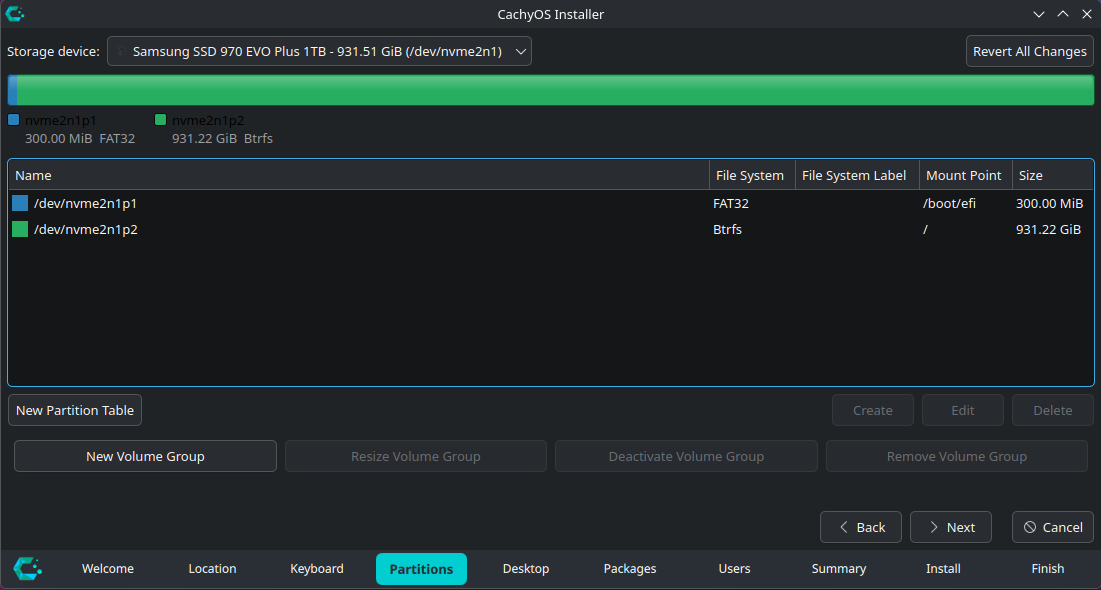1101x590 pixels.
Task: Proceed with the Next button
Action: point(951,527)
